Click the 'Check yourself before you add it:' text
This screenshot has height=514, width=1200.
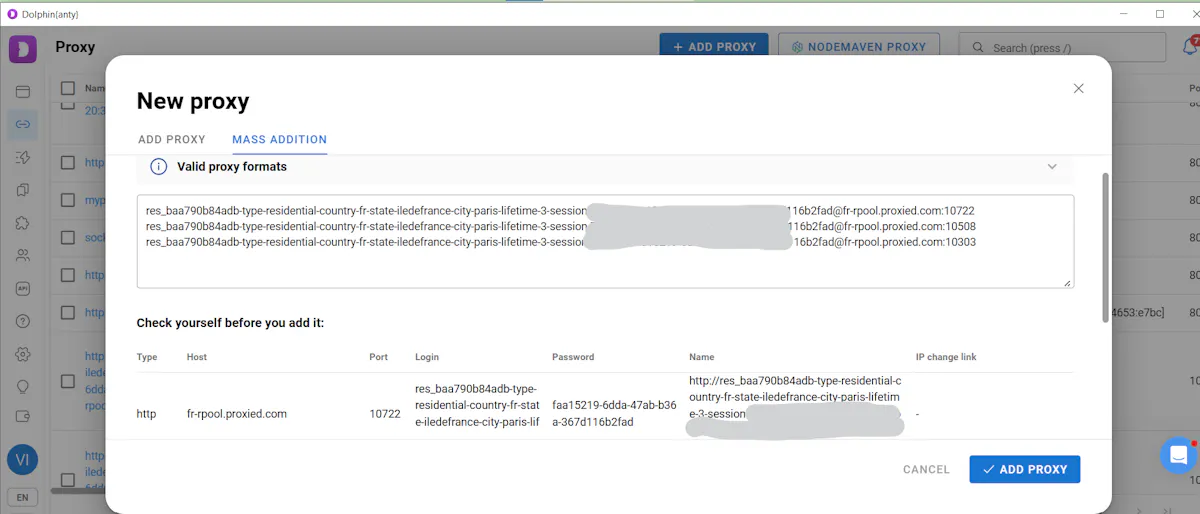click(x=230, y=323)
